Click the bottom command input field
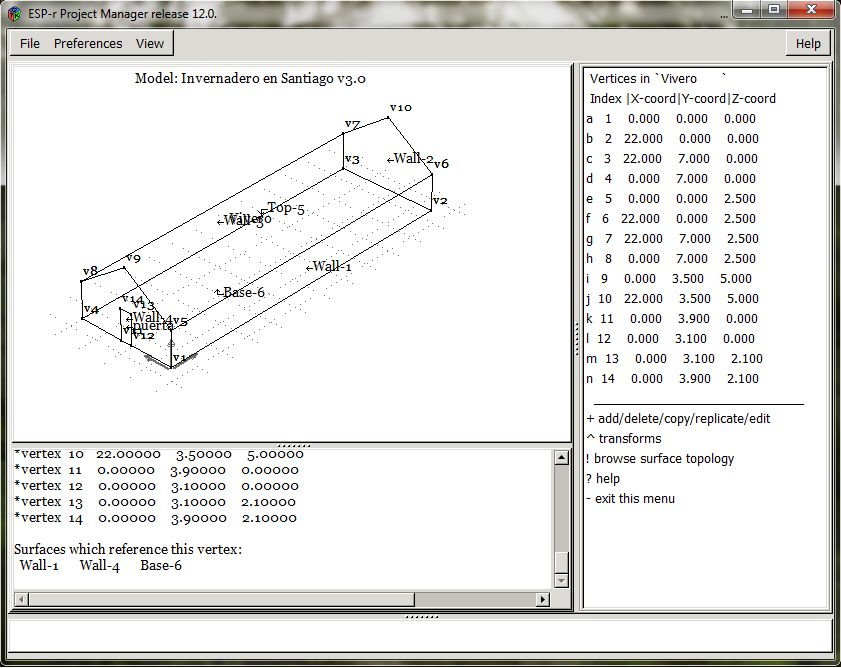This screenshot has width=841, height=668. 420,636
